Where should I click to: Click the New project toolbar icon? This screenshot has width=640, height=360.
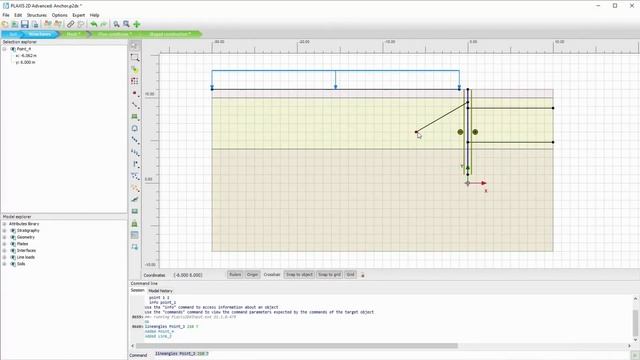5,24
